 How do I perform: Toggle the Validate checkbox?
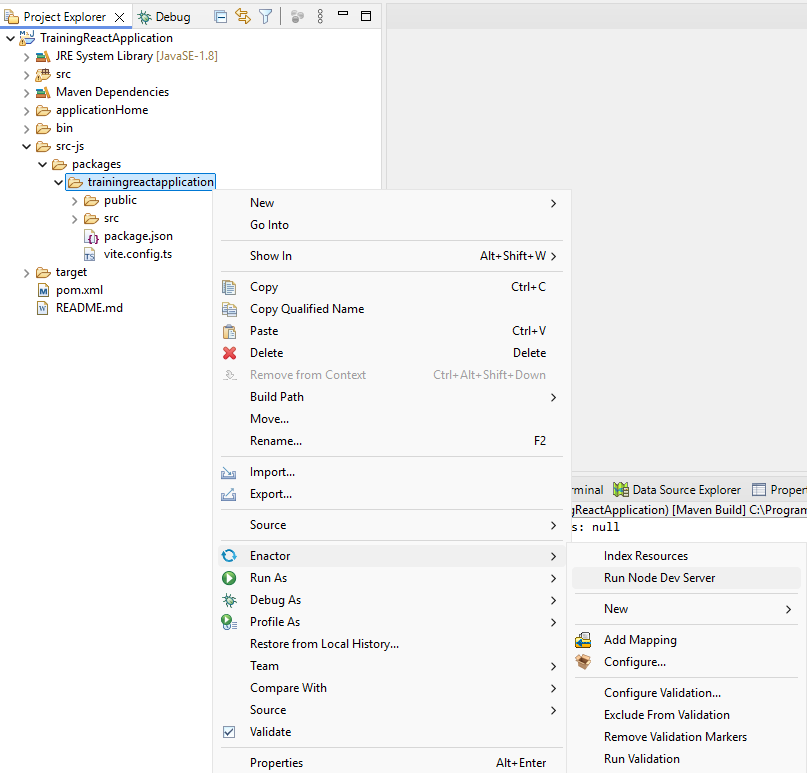point(229,732)
